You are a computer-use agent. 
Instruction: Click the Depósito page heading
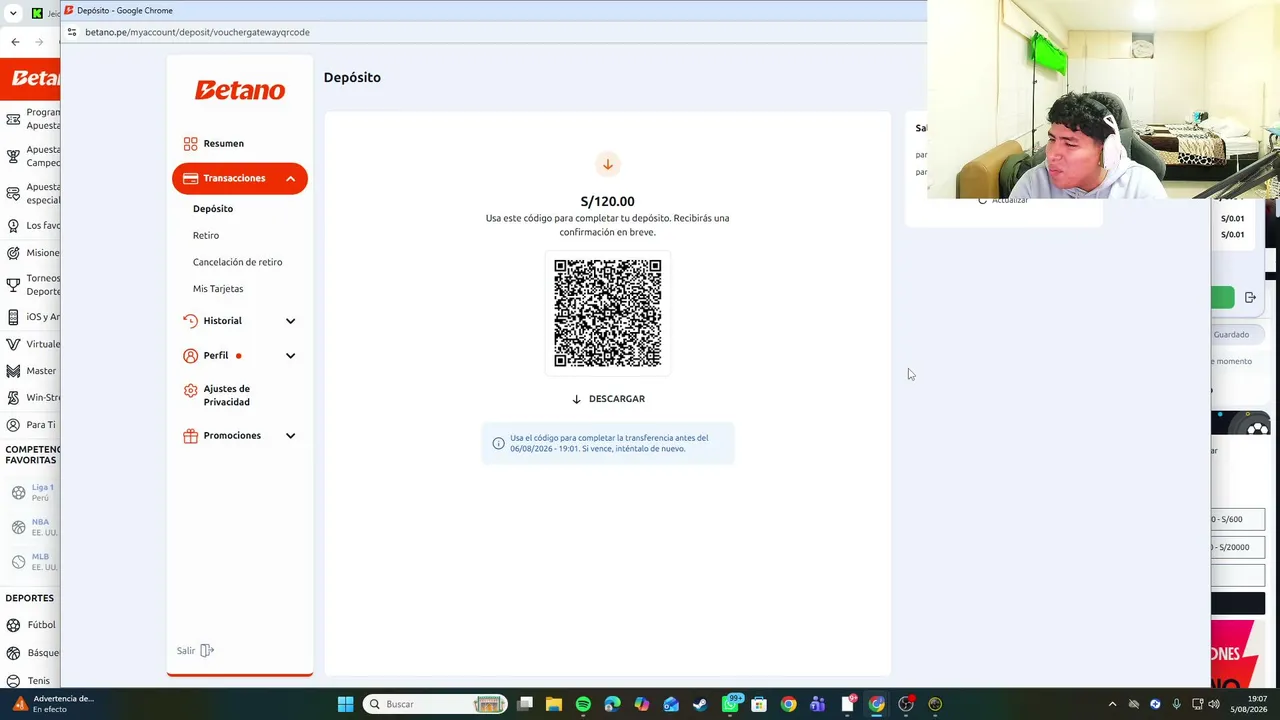[352, 78]
